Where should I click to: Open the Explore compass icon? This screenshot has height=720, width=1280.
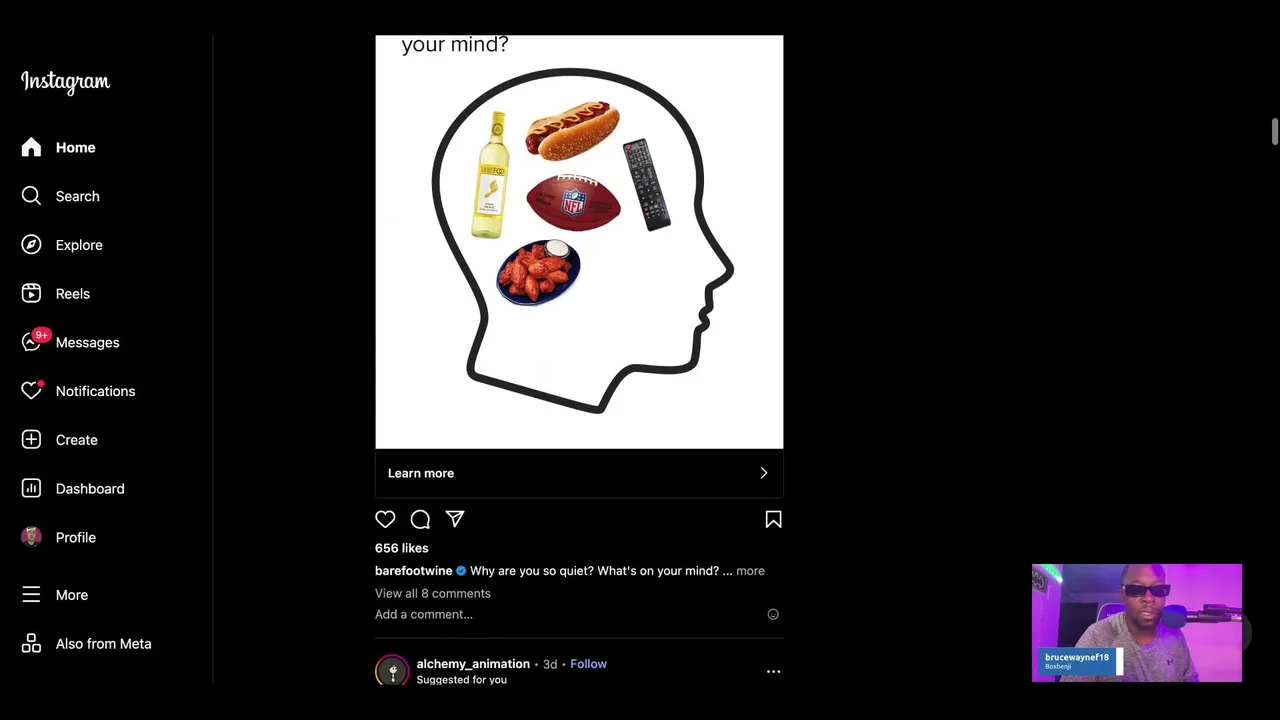click(x=31, y=245)
